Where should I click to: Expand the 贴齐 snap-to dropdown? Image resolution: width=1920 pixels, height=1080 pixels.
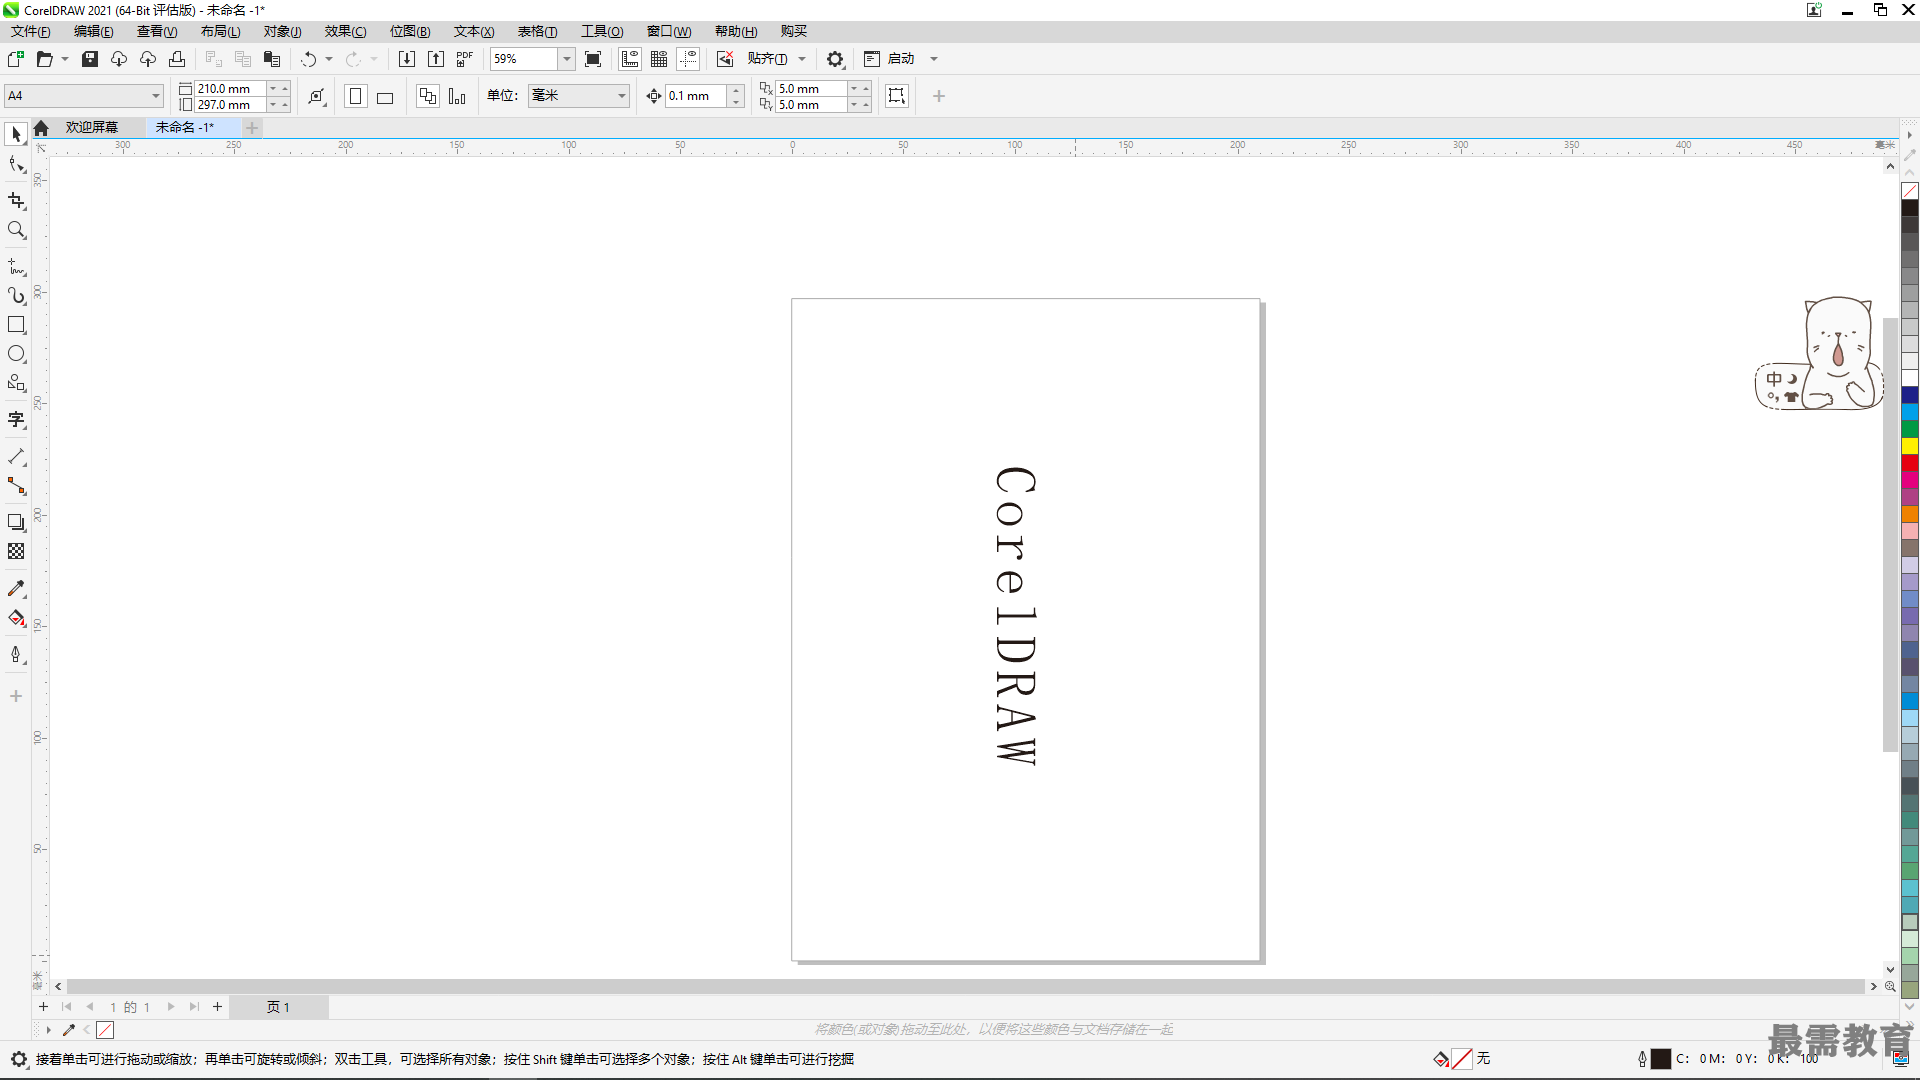tap(802, 59)
